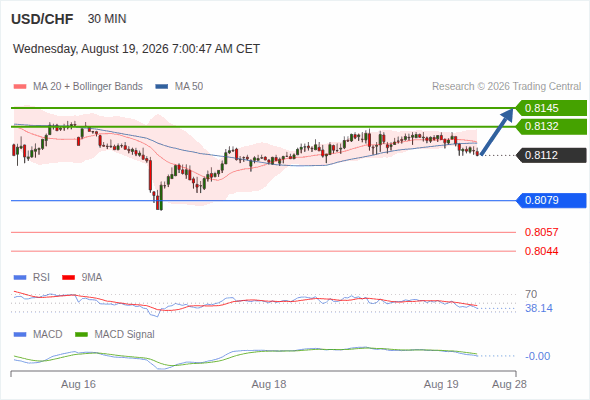The image size is (590, 400).
Task: Click the RSI legend label
Action: tap(41, 278)
